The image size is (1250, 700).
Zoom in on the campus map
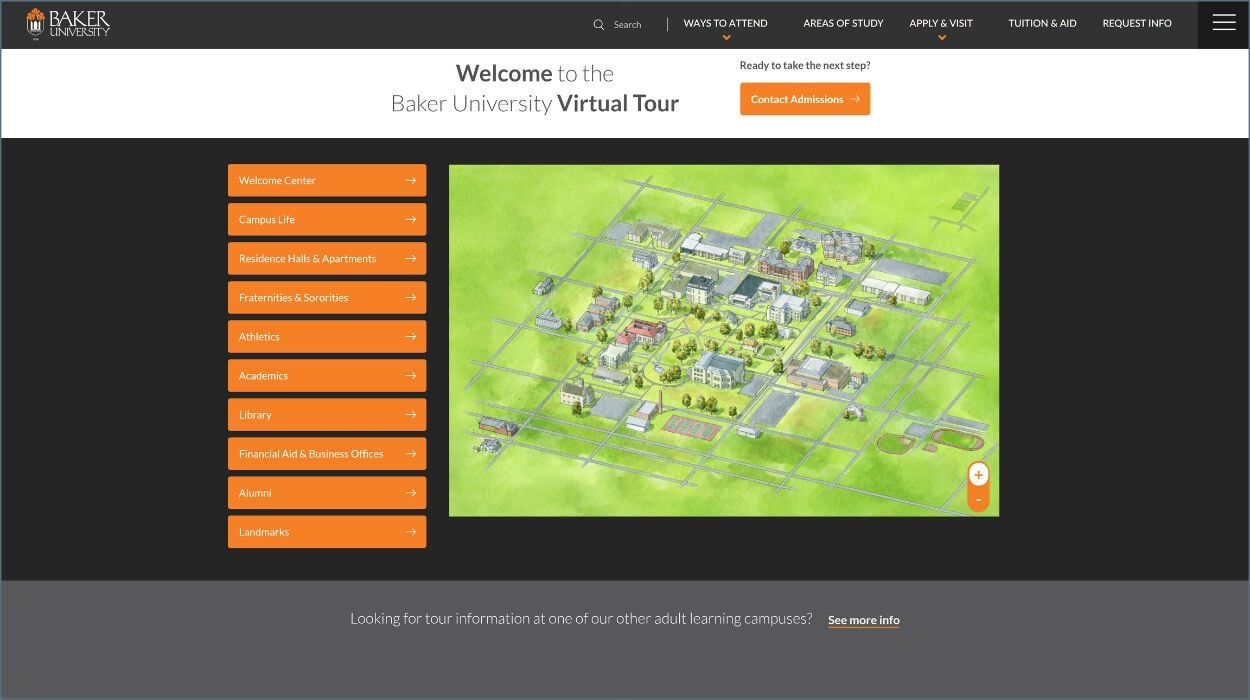coord(978,475)
